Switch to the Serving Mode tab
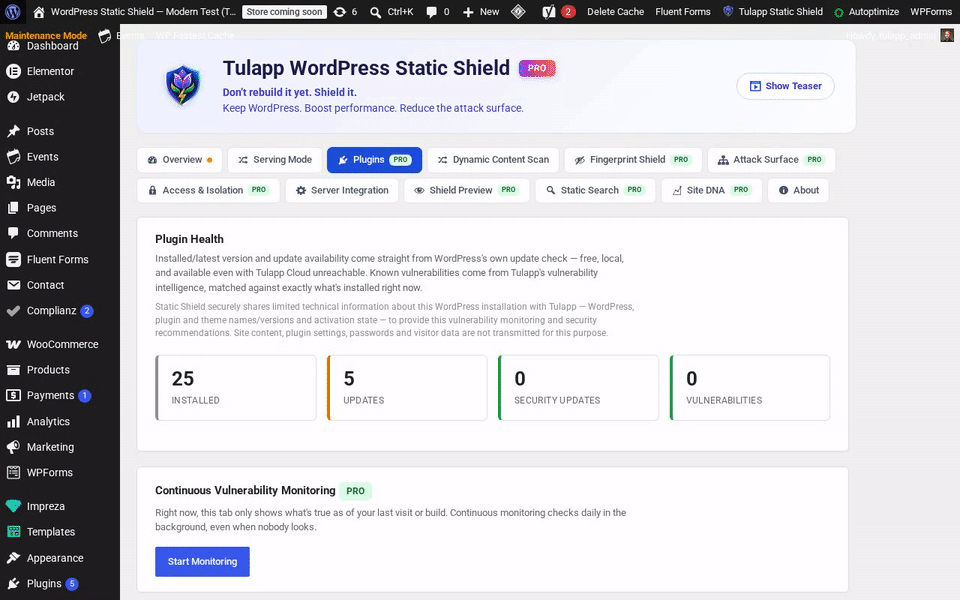 274,160
